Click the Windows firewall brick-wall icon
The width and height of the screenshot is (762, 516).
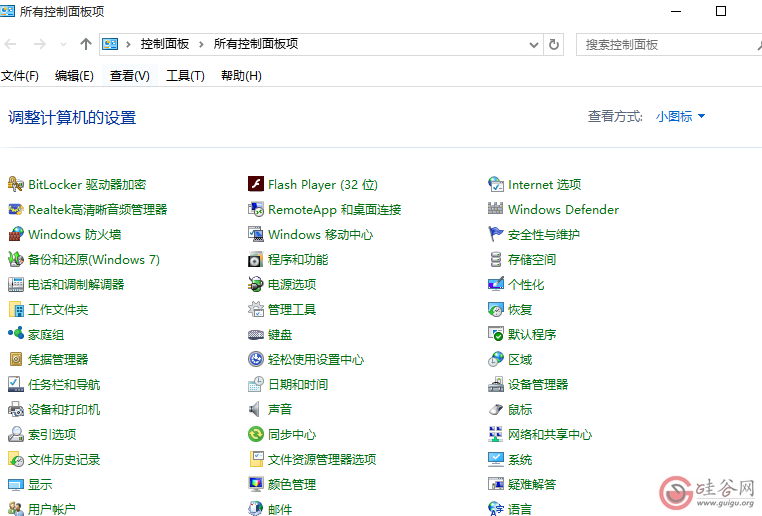coord(16,234)
